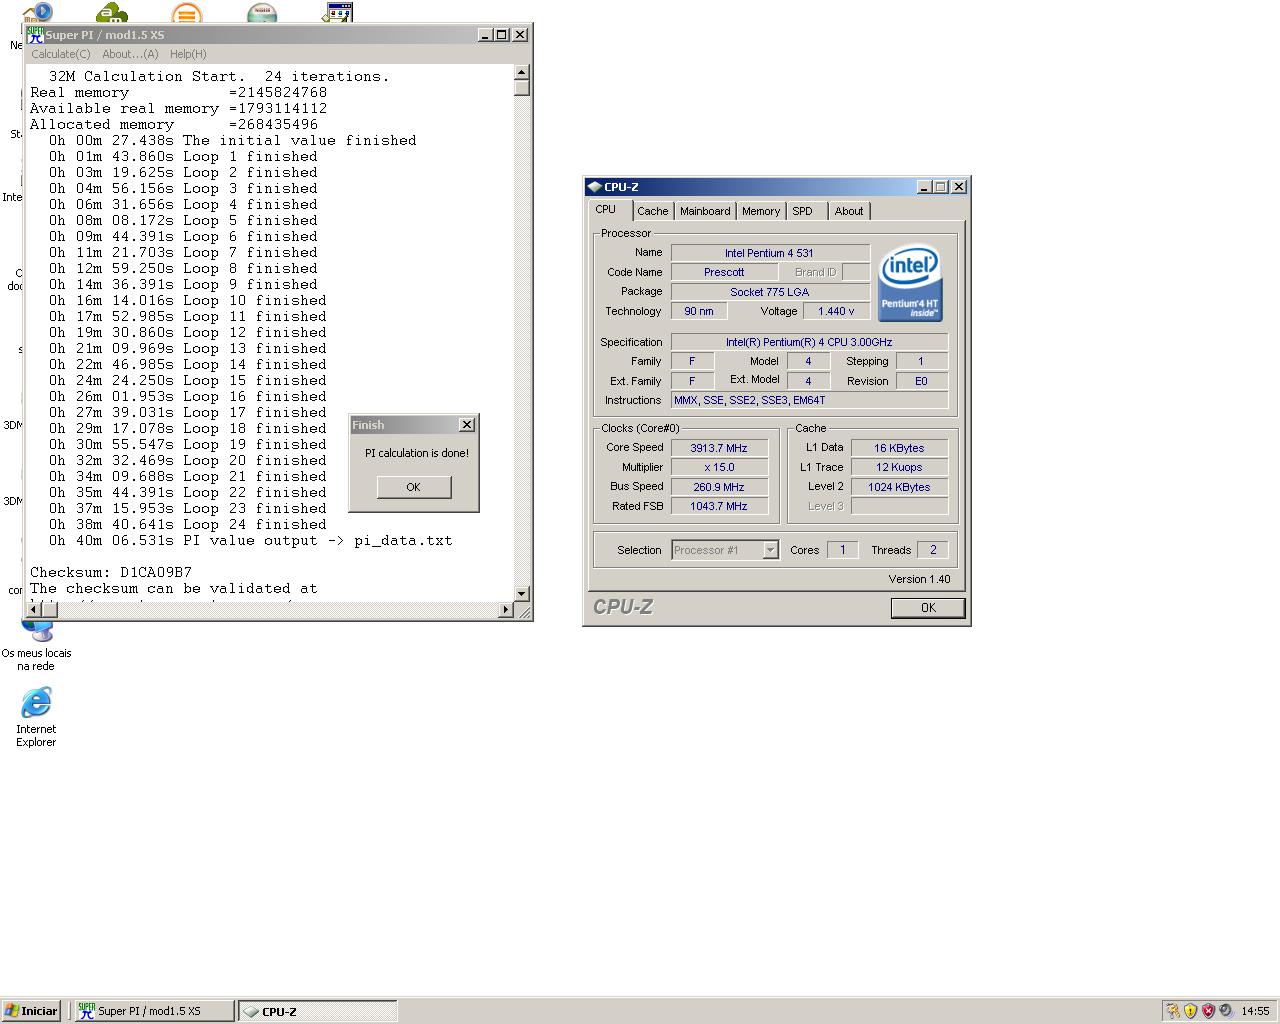Image resolution: width=1280 pixels, height=1024 pixels.
Task: Click the Multiplier x 15.0 field
Action: [719, 467]
